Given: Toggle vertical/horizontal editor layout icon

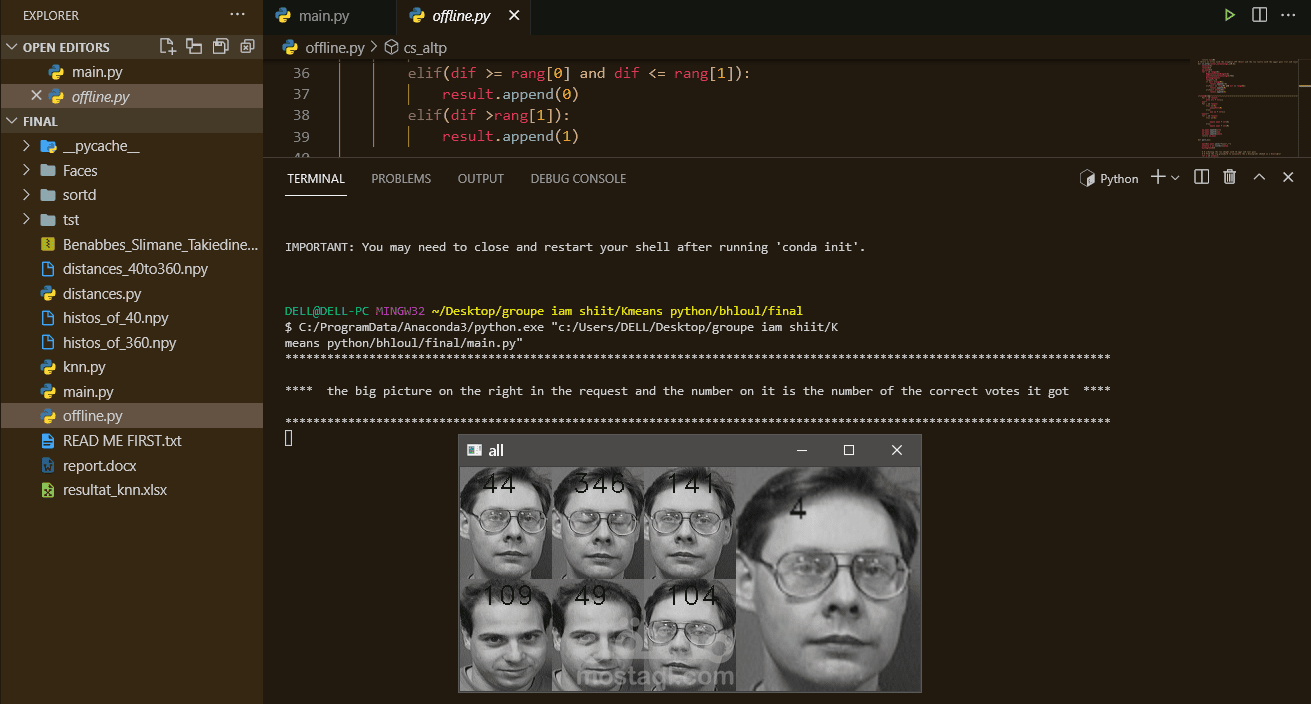Looking at the screenshot, I should tap(194, 46).
